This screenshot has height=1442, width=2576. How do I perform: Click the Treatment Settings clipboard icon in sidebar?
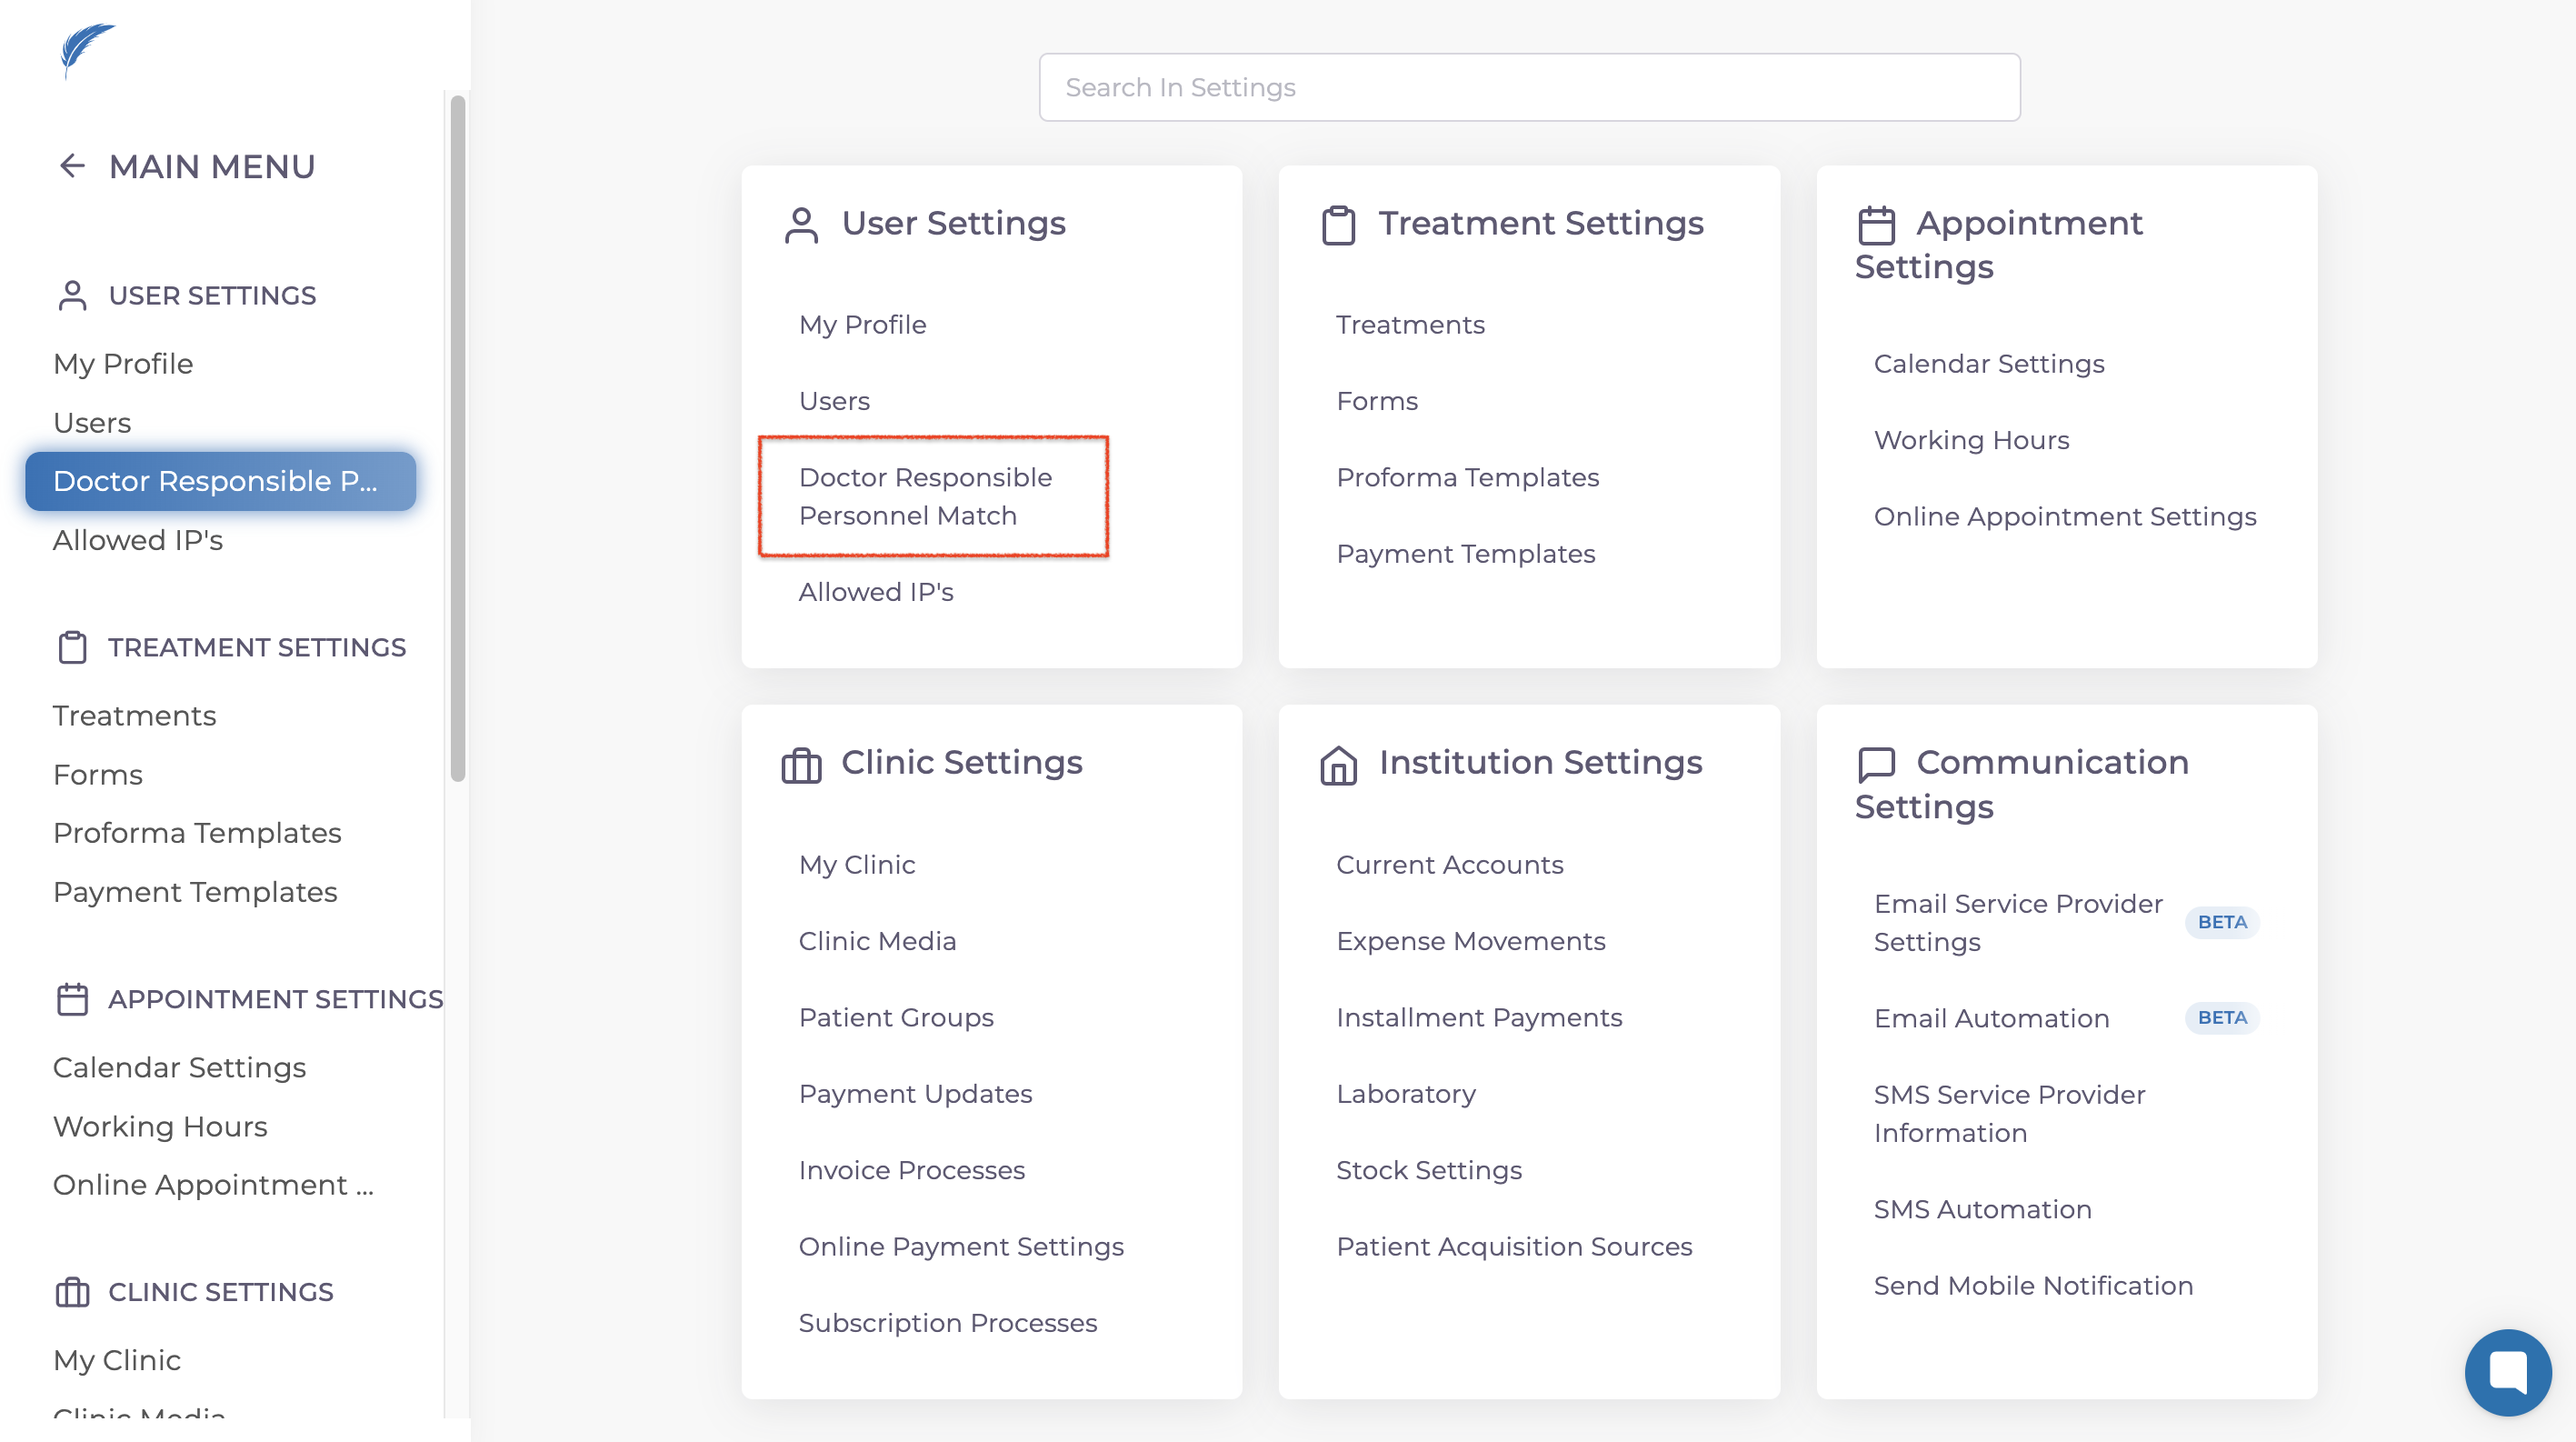(x=72, y=648)
